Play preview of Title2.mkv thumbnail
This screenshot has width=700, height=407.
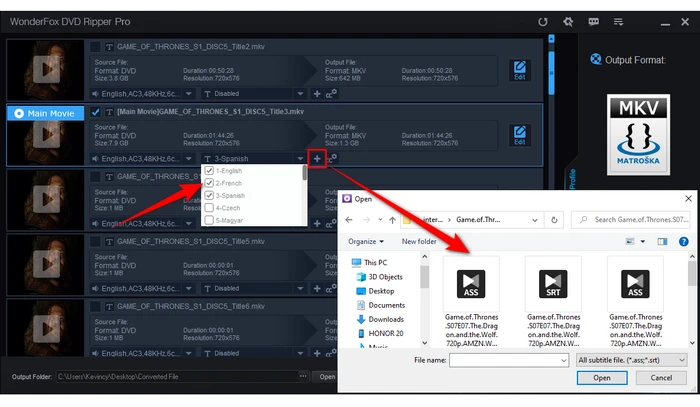tap(46, 69)
